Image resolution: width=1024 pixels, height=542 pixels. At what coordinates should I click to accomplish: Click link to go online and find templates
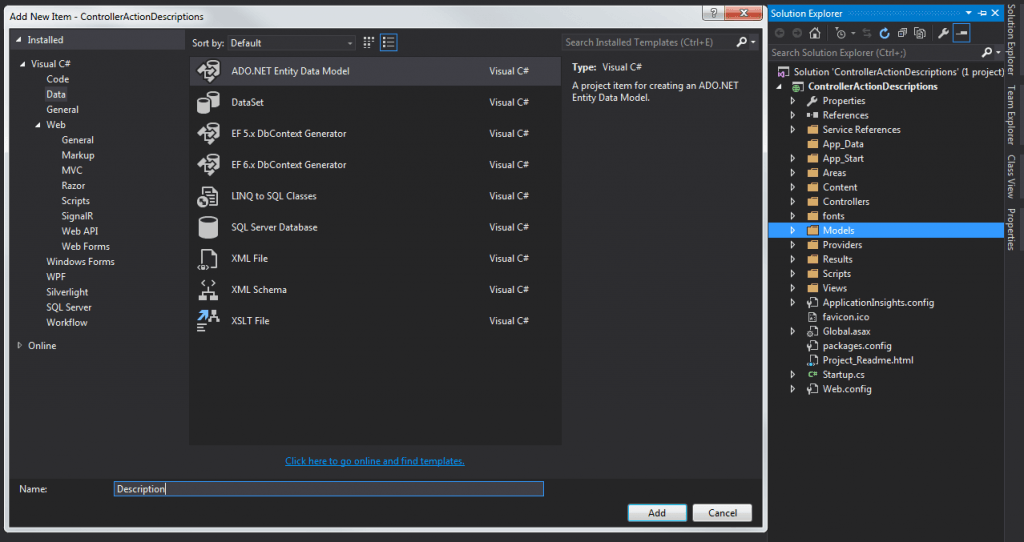(x=375, y=461)
